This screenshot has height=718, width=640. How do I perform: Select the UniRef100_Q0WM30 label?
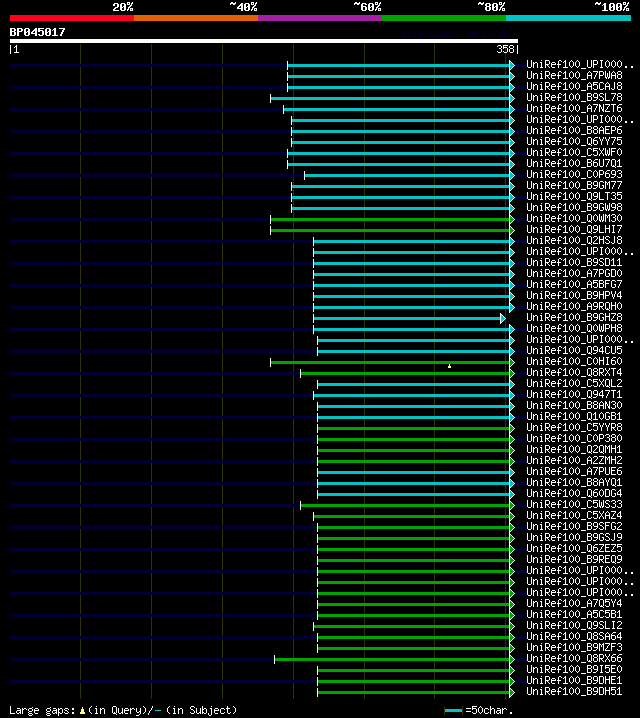tap(574, 218)
